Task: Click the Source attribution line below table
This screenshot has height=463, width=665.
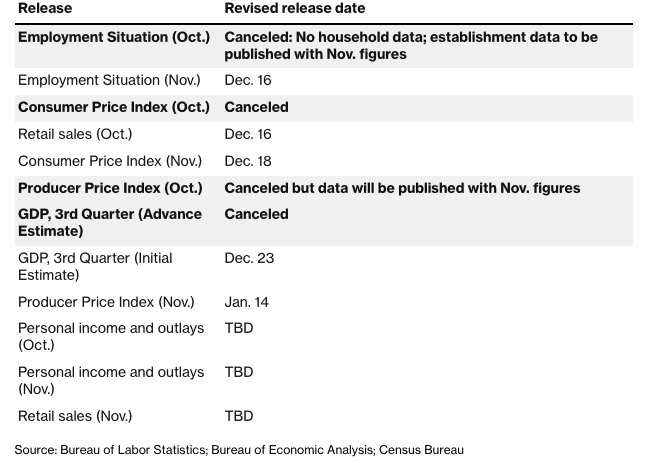Action: pyautogui.click(x=239, y=450)
